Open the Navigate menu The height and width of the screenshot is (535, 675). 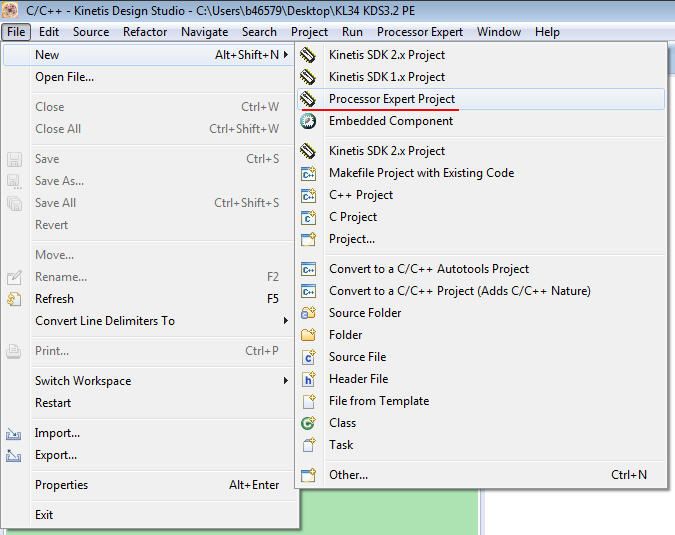(204, 32)
